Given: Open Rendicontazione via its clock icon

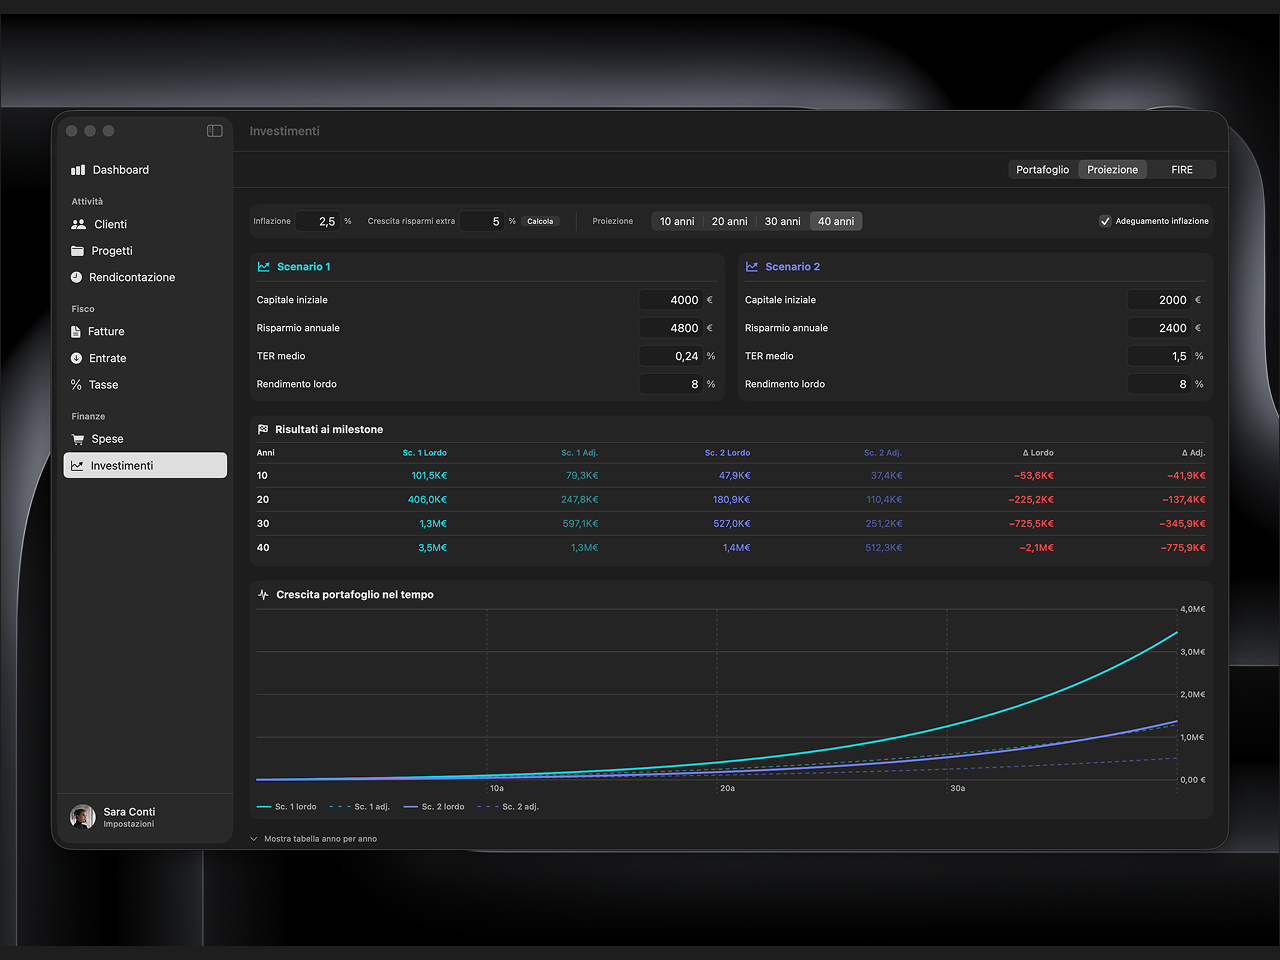Looking at the screenshot, I should (76, 277).
